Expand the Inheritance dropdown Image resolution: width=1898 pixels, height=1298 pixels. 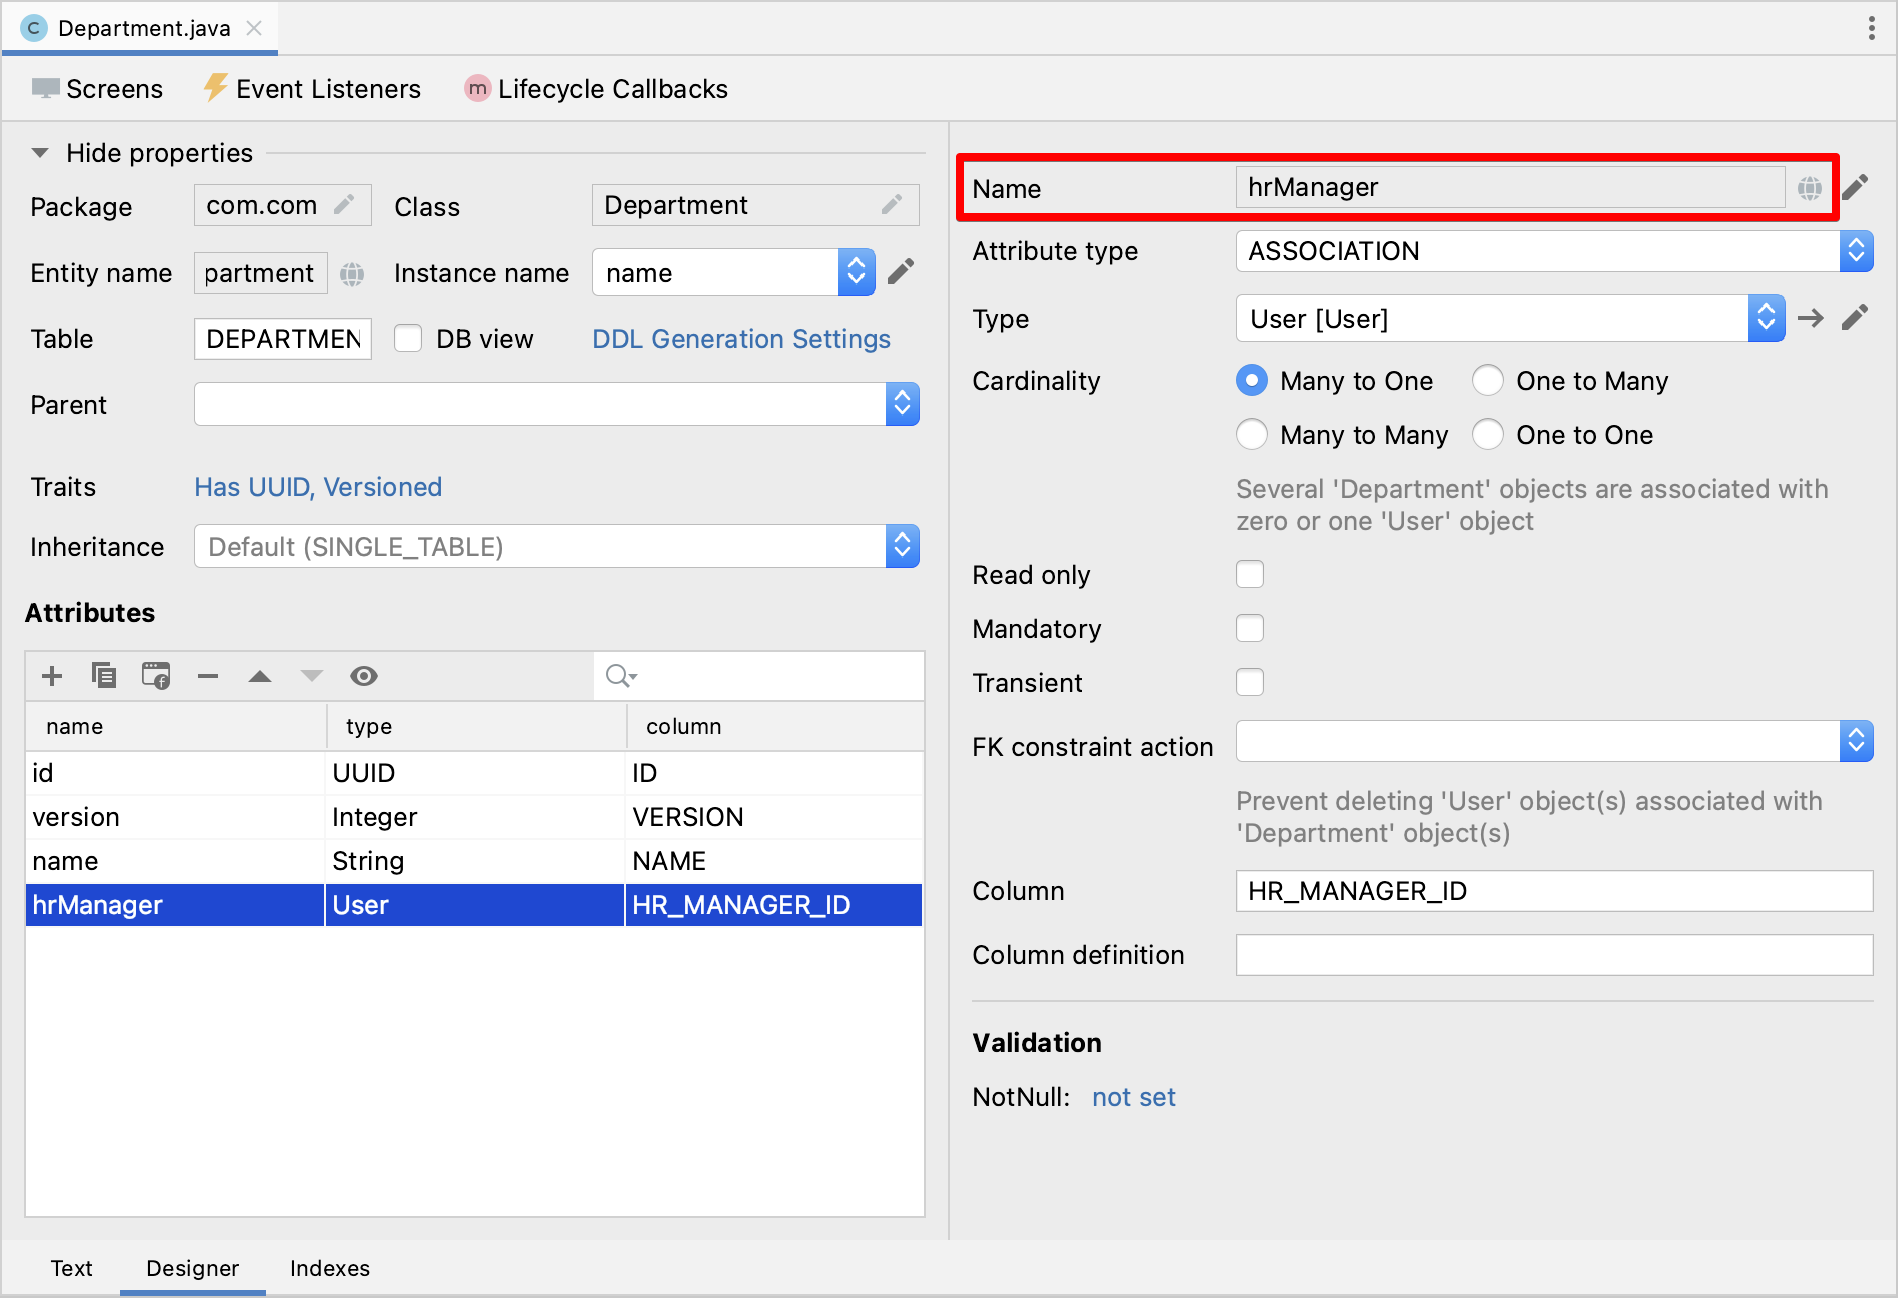click(x=902, y=547)
